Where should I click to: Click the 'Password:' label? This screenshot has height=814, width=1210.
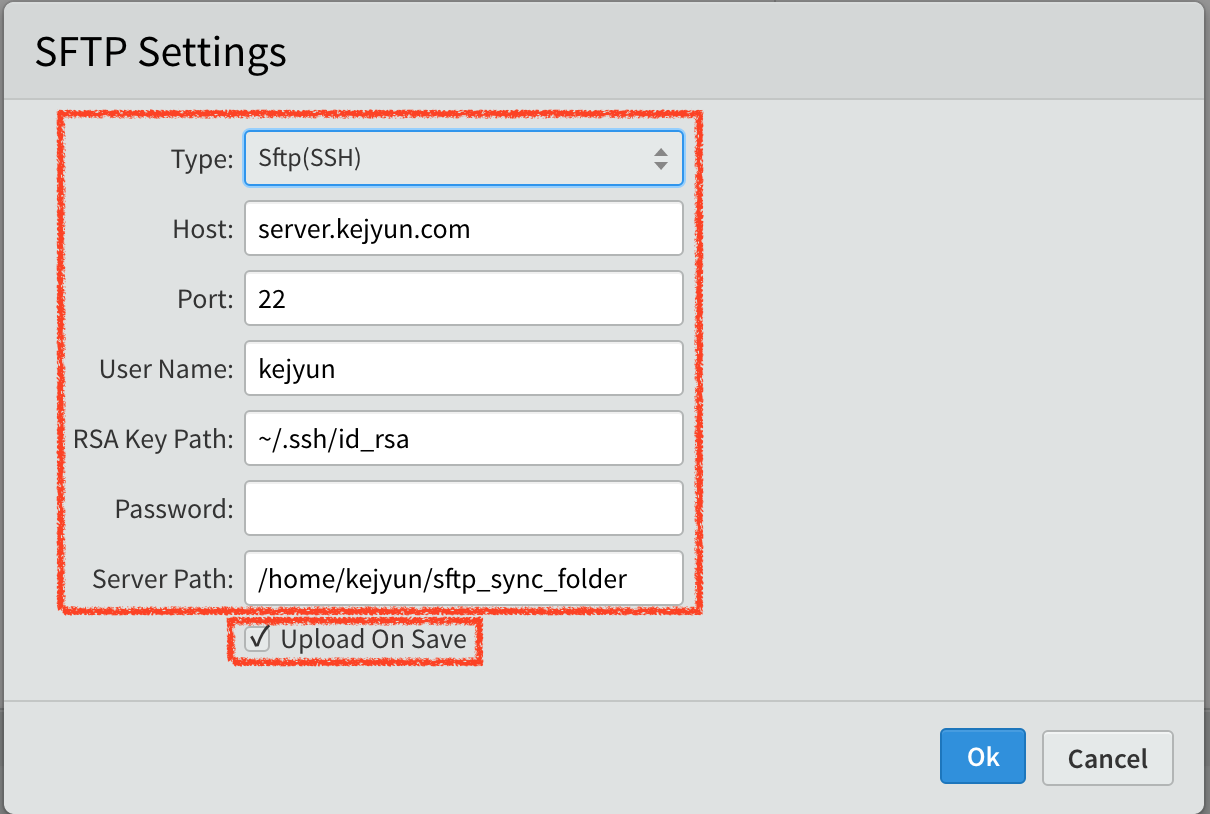174,509
